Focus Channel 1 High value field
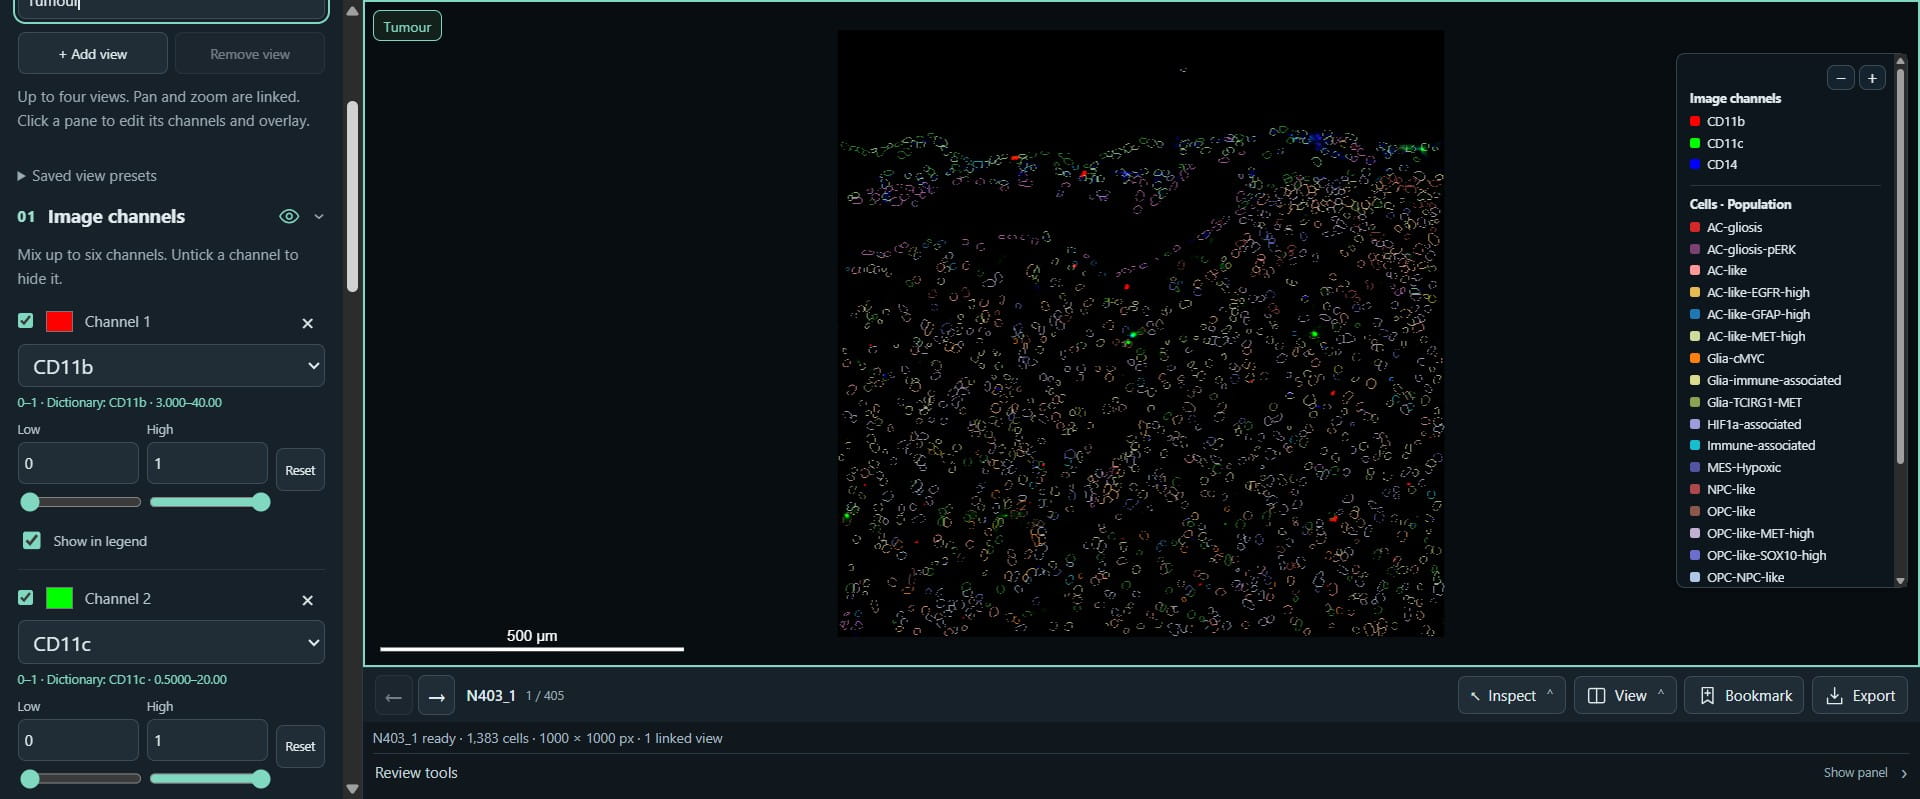Image resolution: width=1920 pixels, height=799 pixels. (207, 463)
